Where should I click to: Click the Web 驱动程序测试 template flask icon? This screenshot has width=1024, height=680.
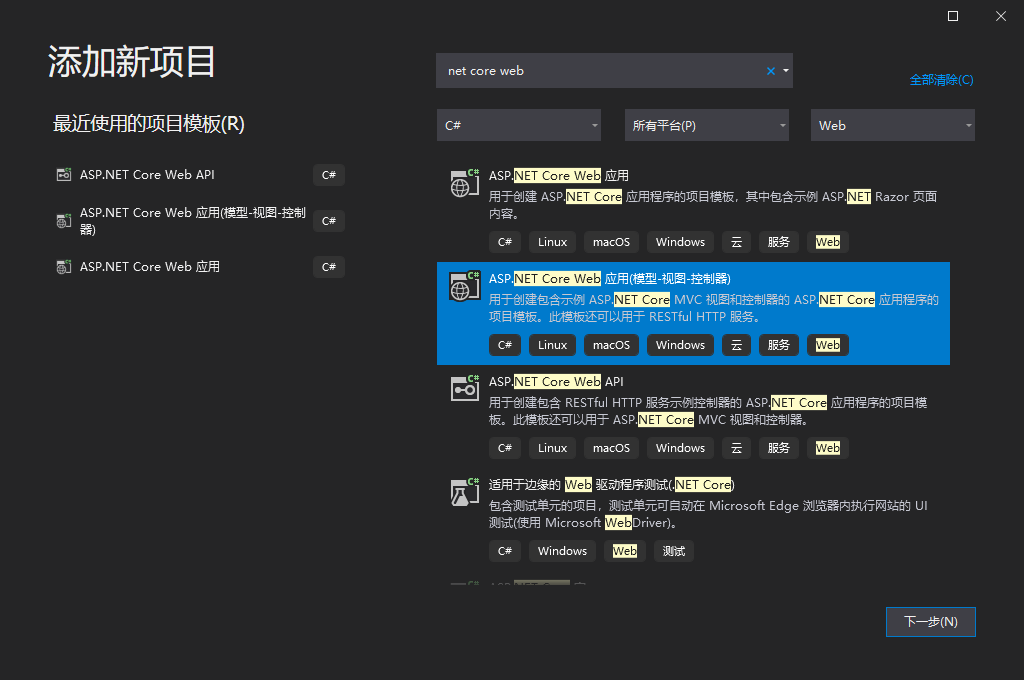(464, 492)
